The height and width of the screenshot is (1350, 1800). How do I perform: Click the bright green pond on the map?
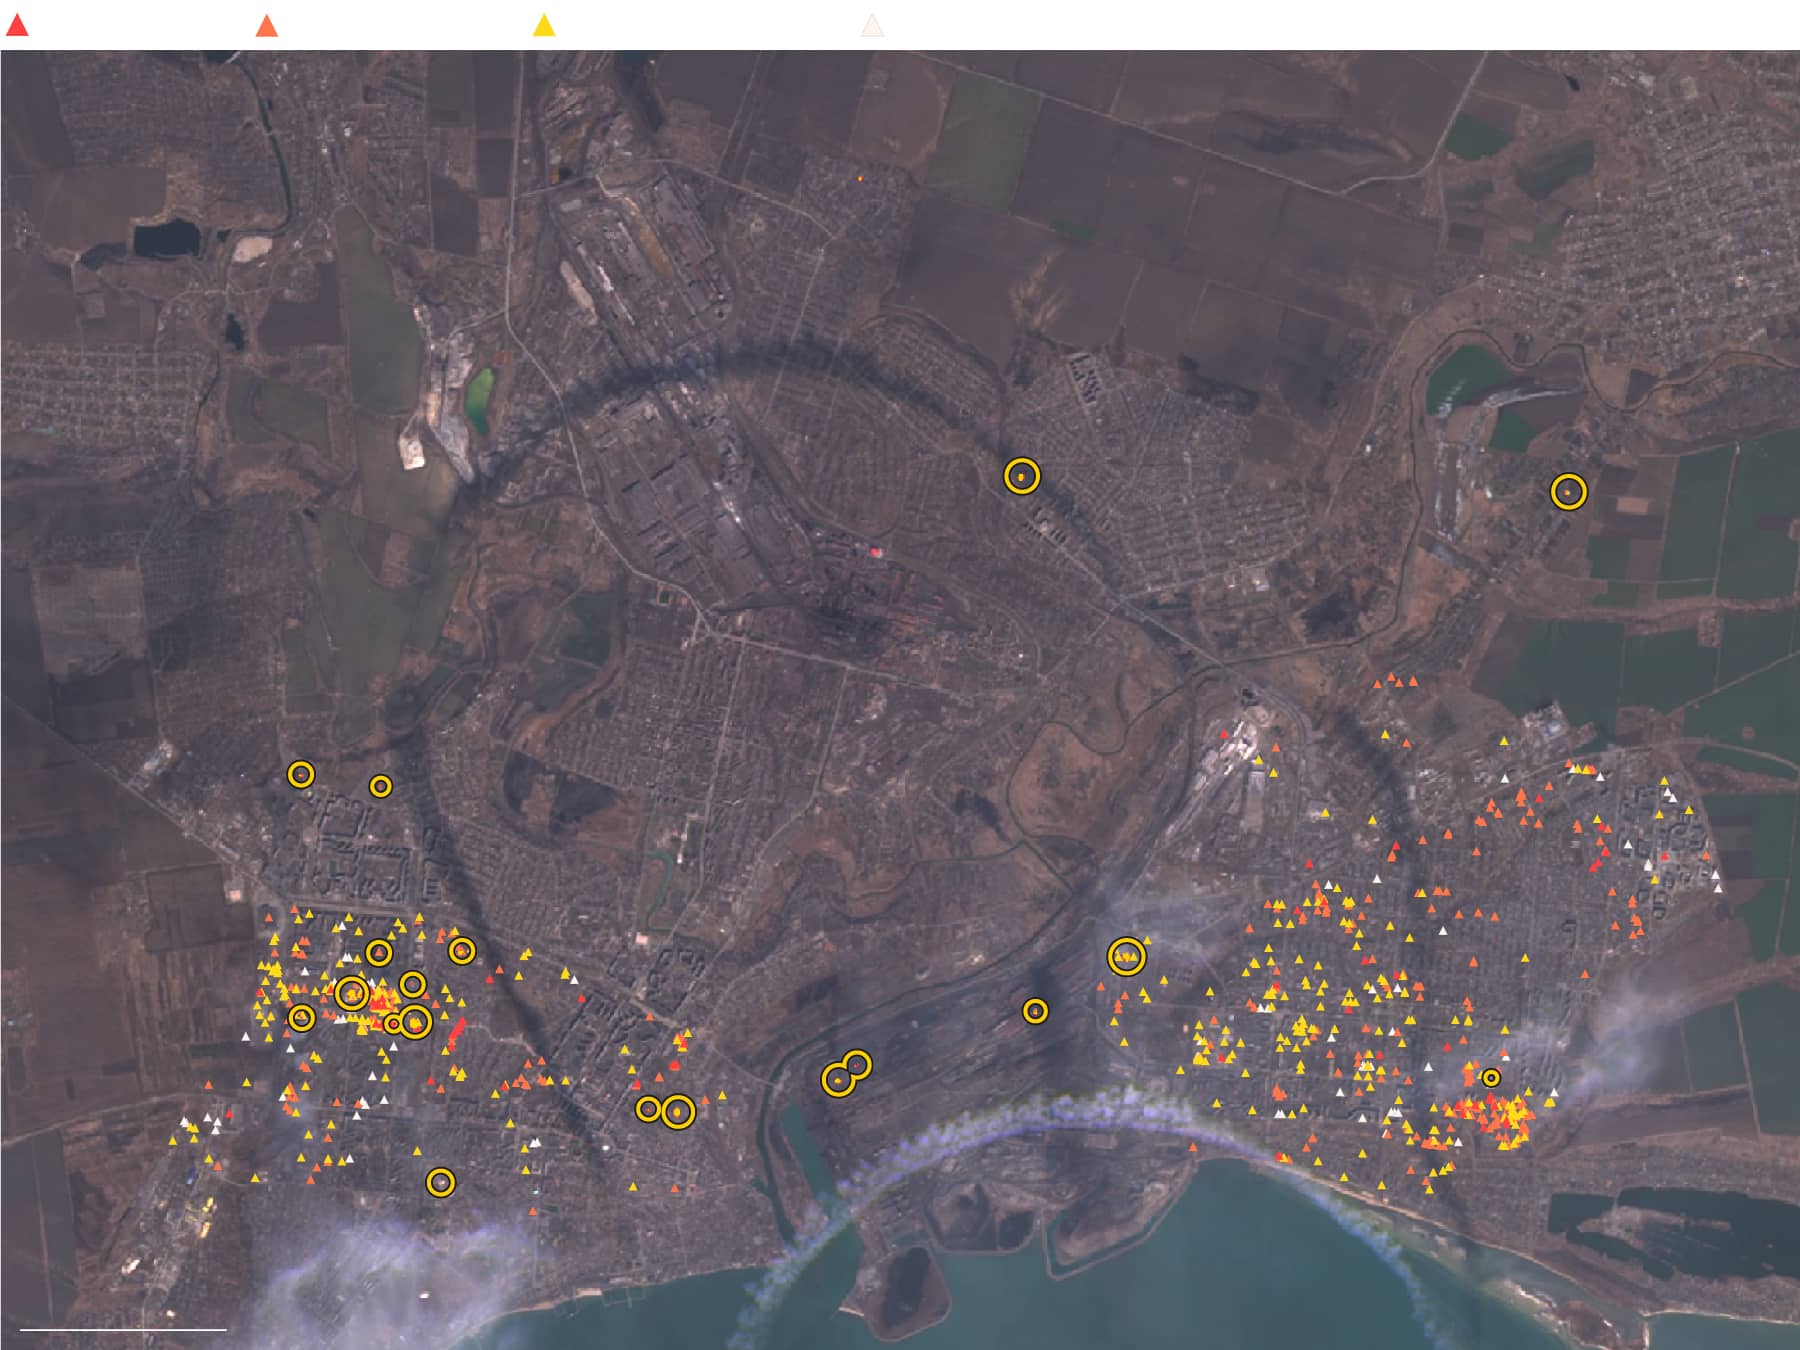480,399
